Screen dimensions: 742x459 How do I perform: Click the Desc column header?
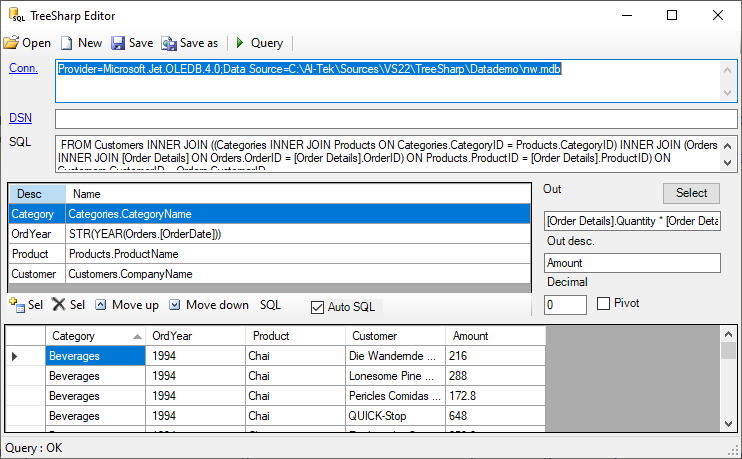[x=37, y=194]
